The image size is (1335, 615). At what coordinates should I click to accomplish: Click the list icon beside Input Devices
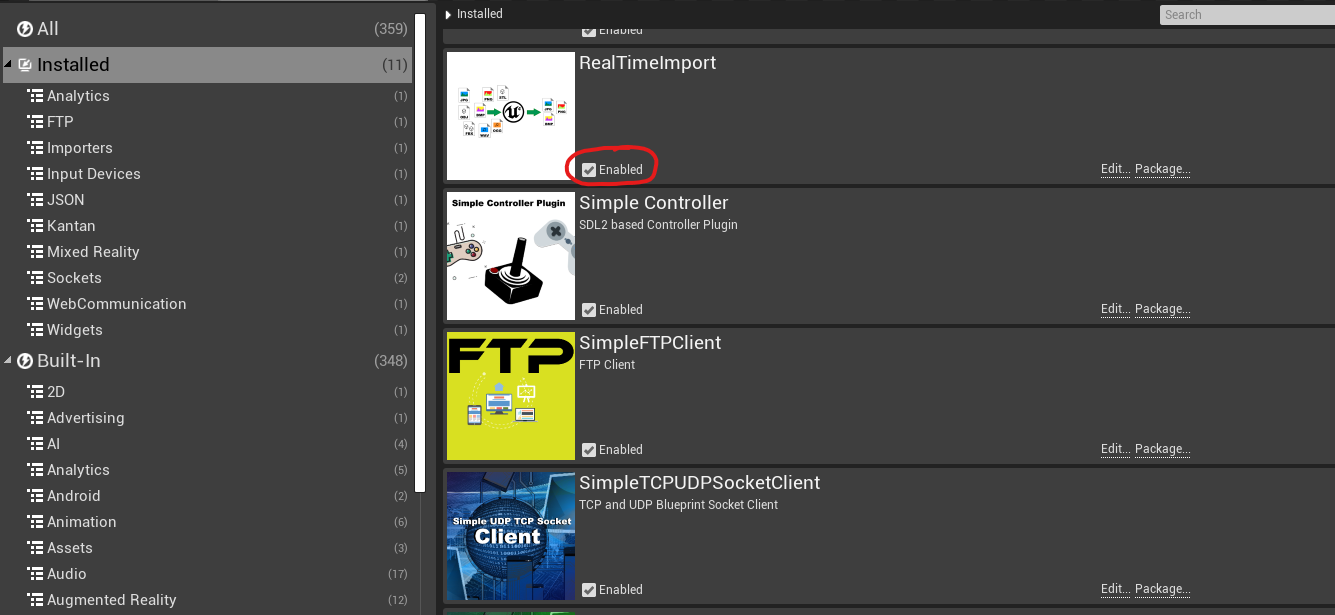[35, 174]
